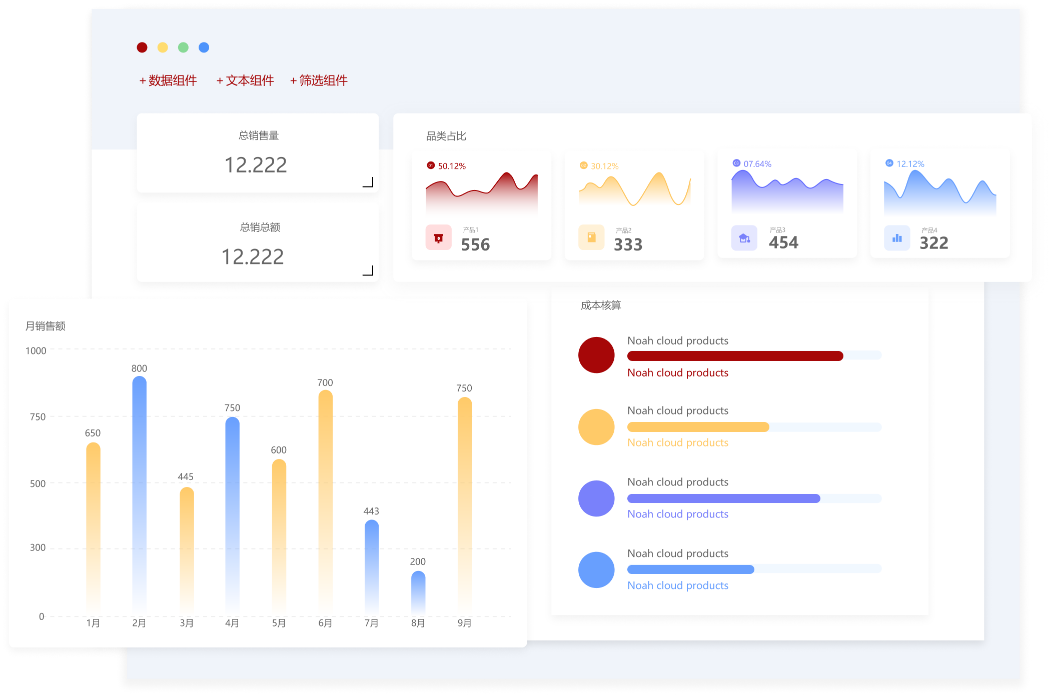Viewport: 1052px width, 696px height.
Task: Click the resize corner on 总销售量 card
Action: click(x=367, y=182)
